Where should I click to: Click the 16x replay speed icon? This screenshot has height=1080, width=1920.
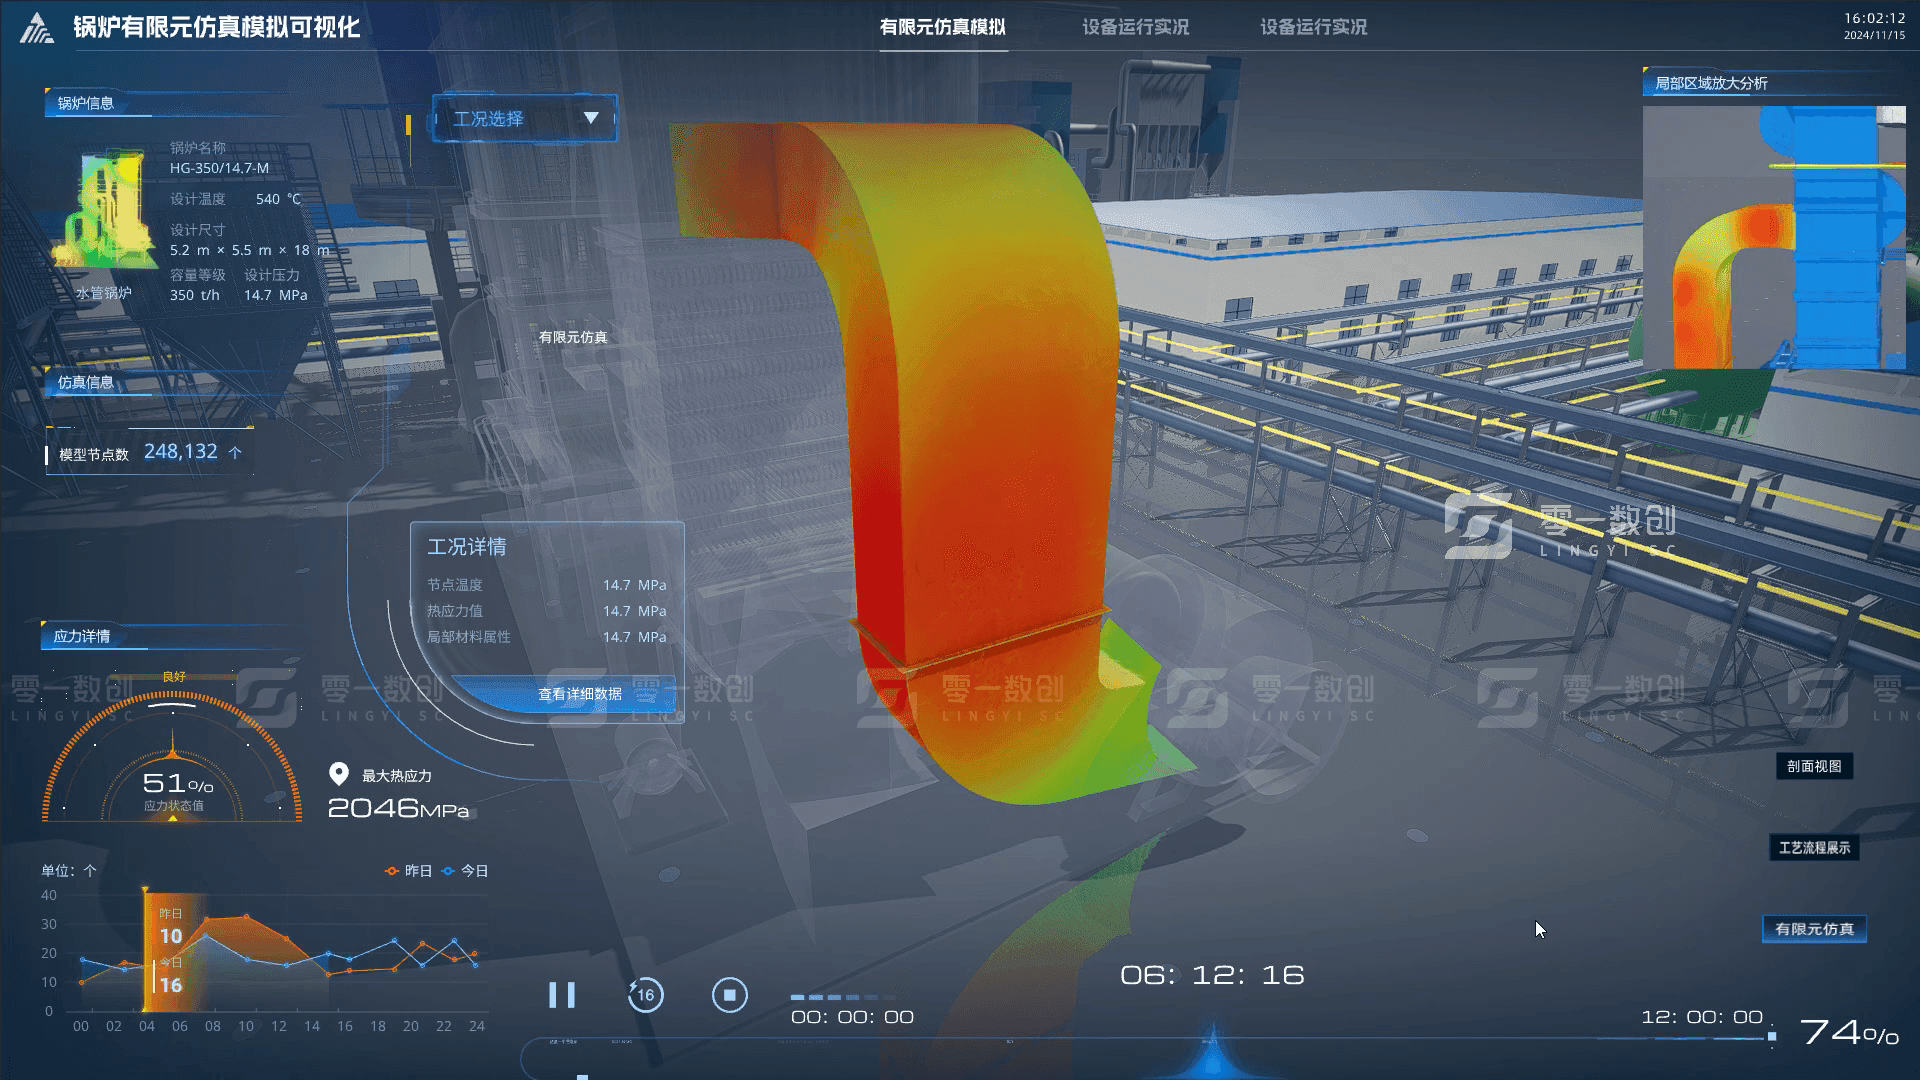pyautogui.click(x=645, y=995)
